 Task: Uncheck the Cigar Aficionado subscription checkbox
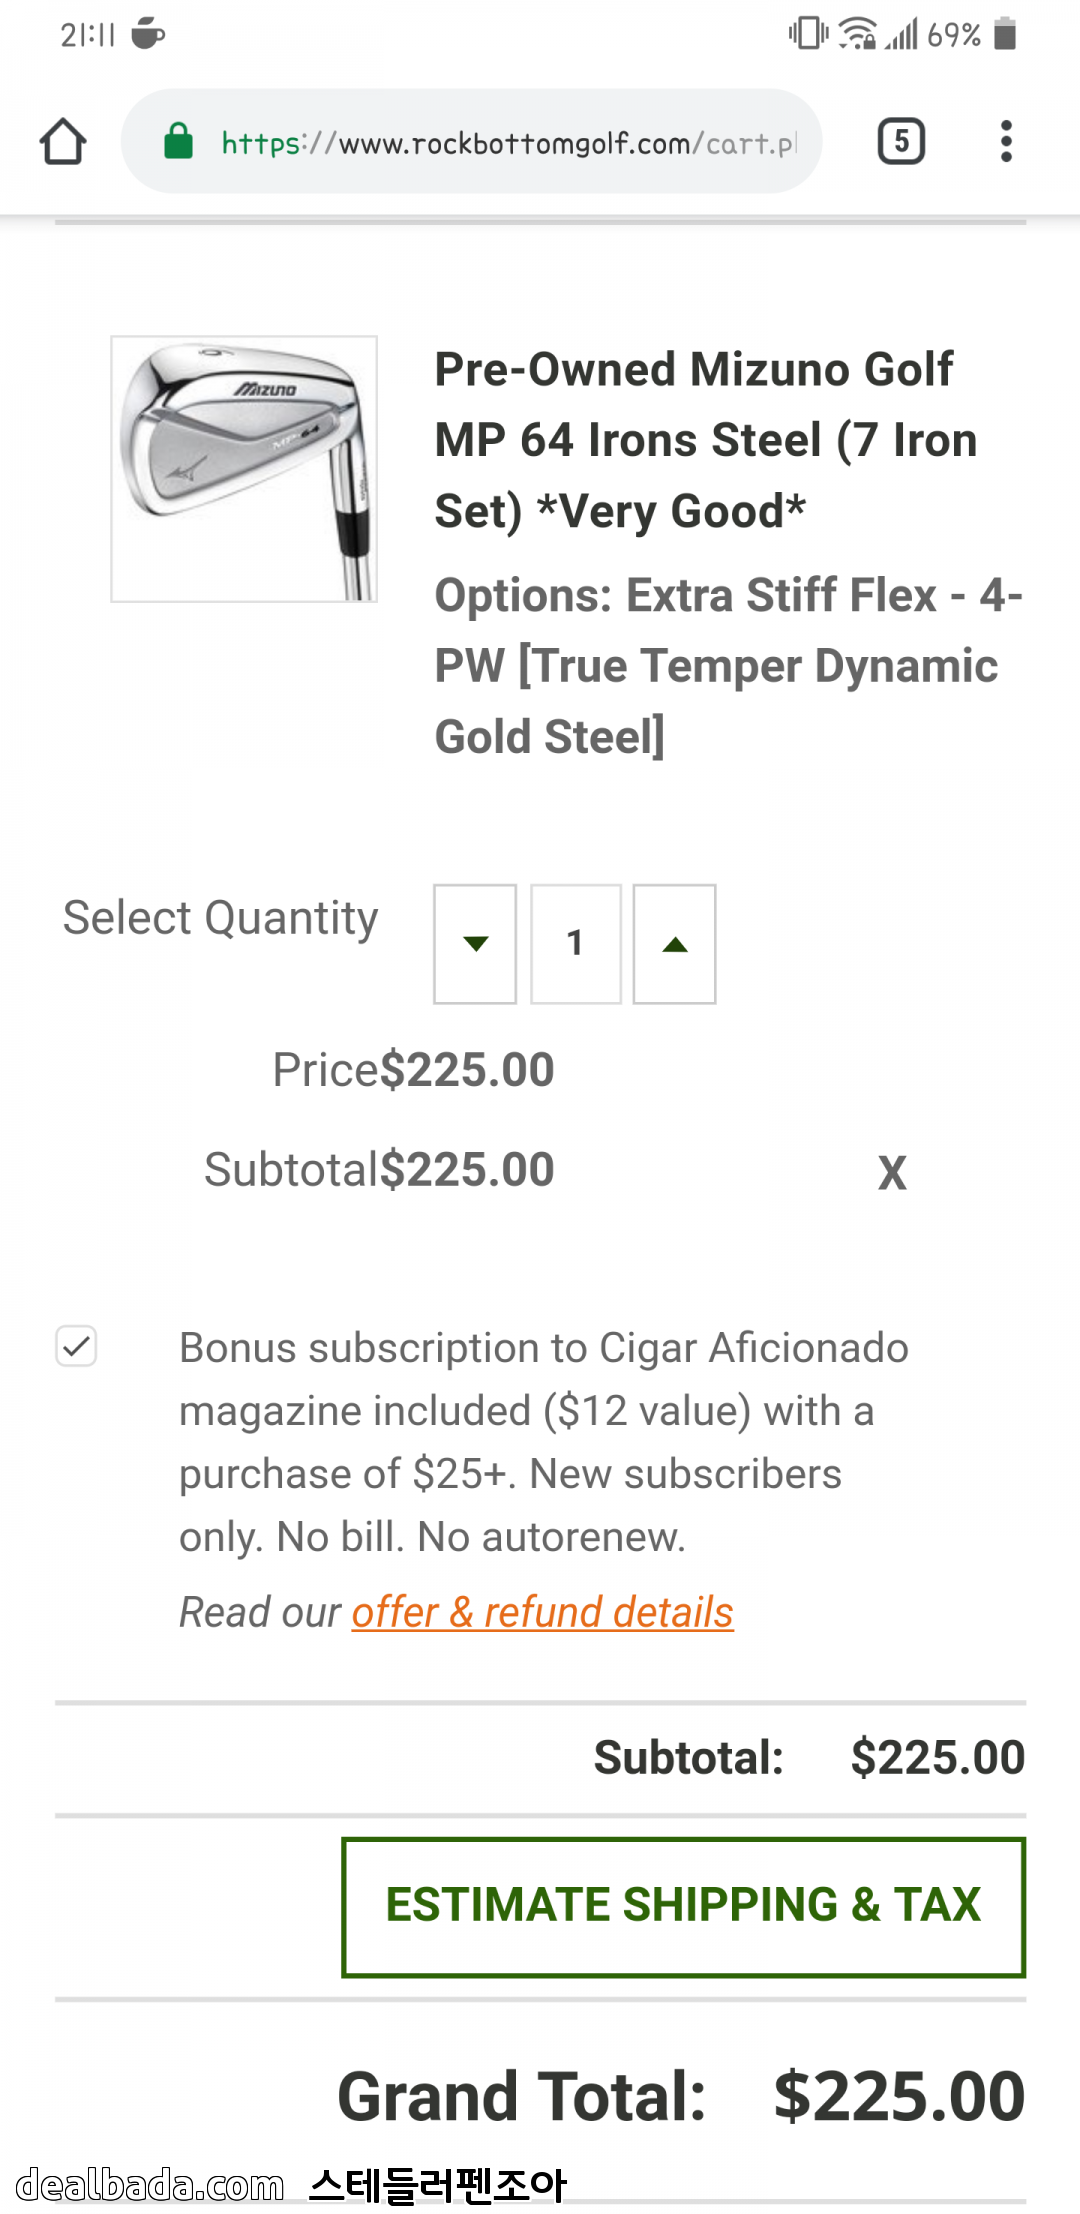(x=76, y=1346)
